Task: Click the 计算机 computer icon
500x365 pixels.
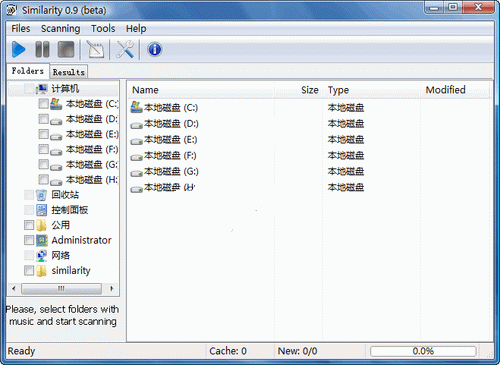Action: [42, 89]
